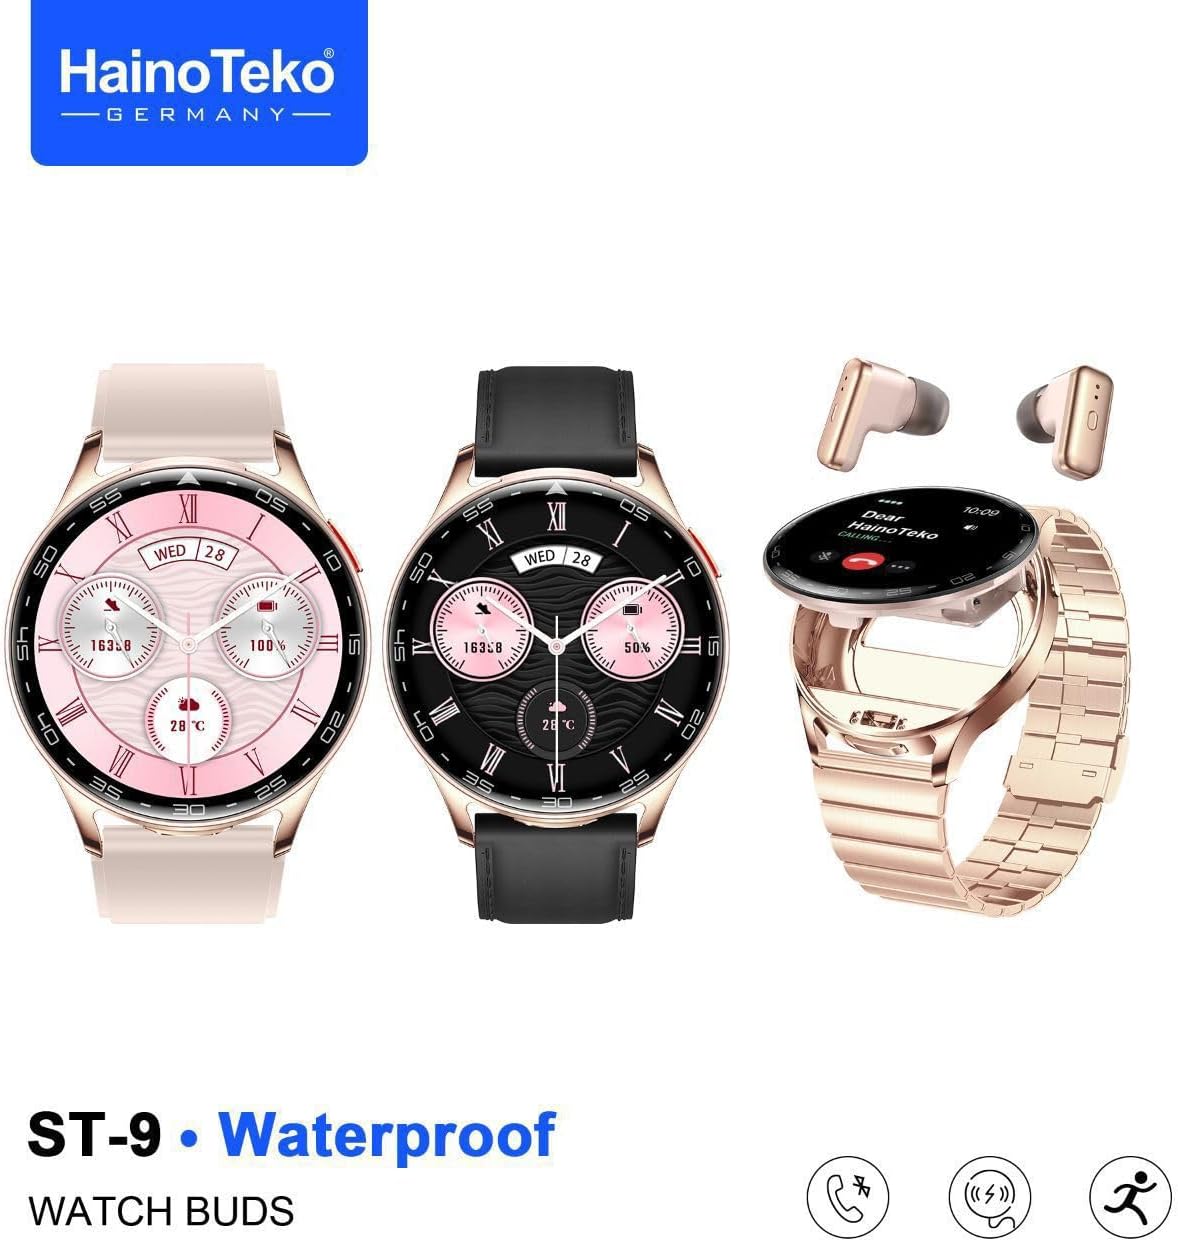Image resolution: width=1178 pixels, height=1242 pixels.
Task: Click the HainoTeko Germany logo
Action: [199, 82]
